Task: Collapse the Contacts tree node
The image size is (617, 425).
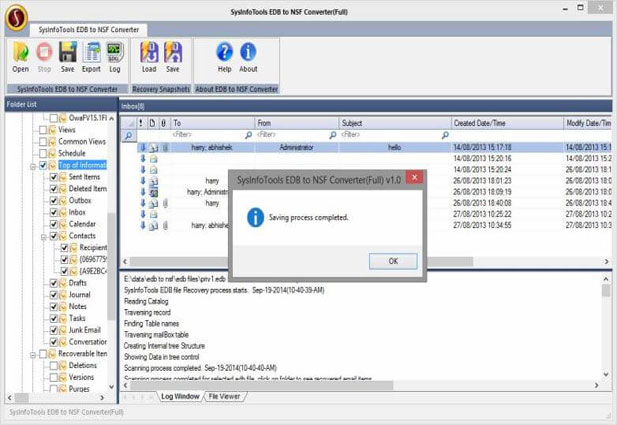Action: [x=44, y=237]
